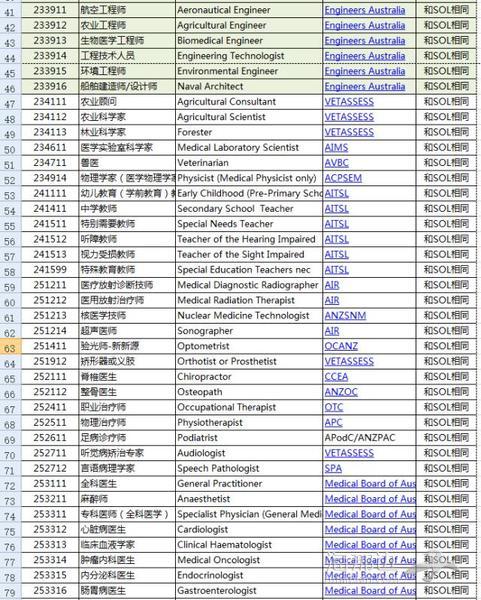This screenshot has height=600, width=481.
Task: Open Engineers Australia link for Aeronautical Engineer
Action: point(365,10)
